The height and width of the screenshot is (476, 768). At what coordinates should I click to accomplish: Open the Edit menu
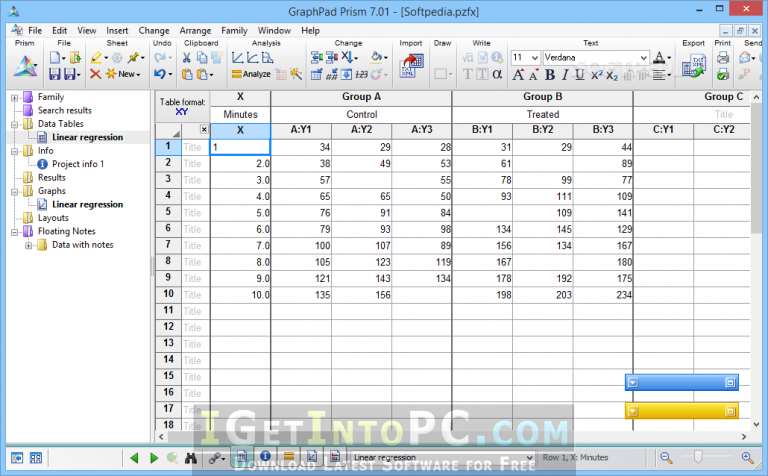(59, 30)
